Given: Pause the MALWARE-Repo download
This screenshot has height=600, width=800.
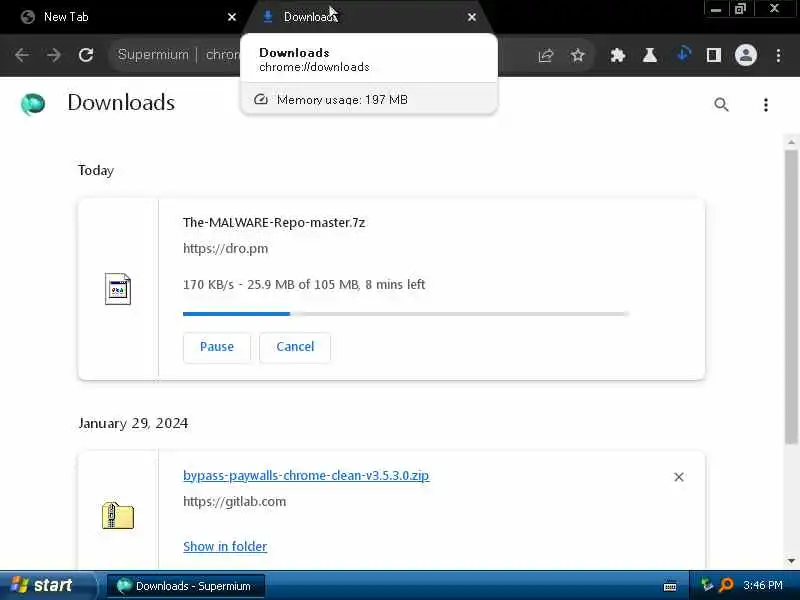Looking at the screenshot, I should [x=217, y=347].
